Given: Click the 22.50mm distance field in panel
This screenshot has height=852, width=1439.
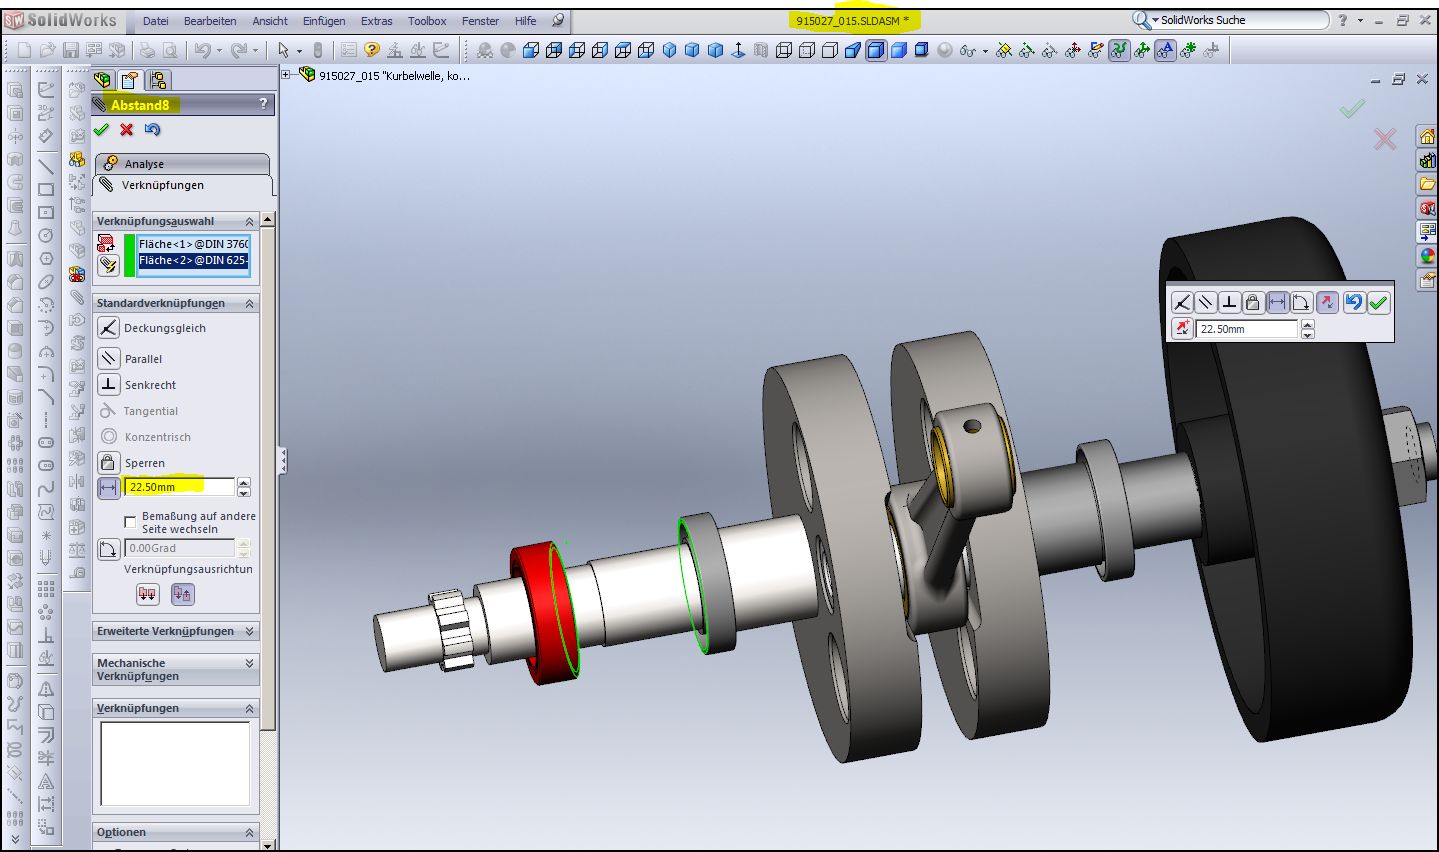Looking at the screenshot, I should click(x=180, y=487).
